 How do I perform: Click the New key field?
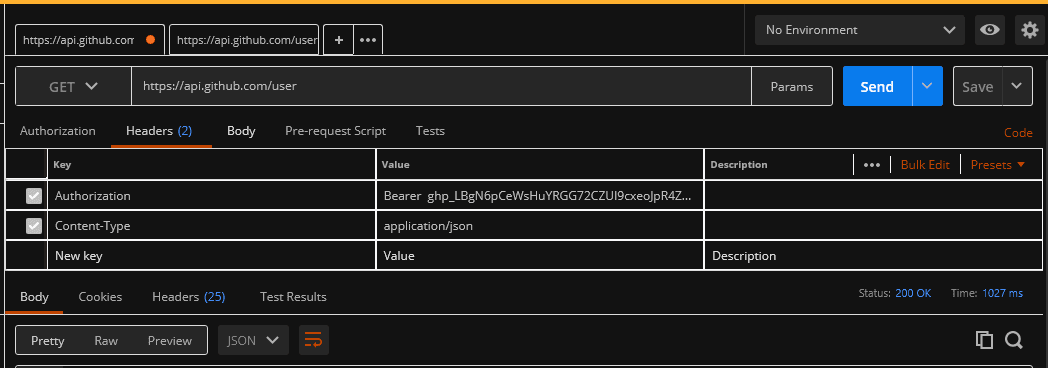tap(211, 256)
